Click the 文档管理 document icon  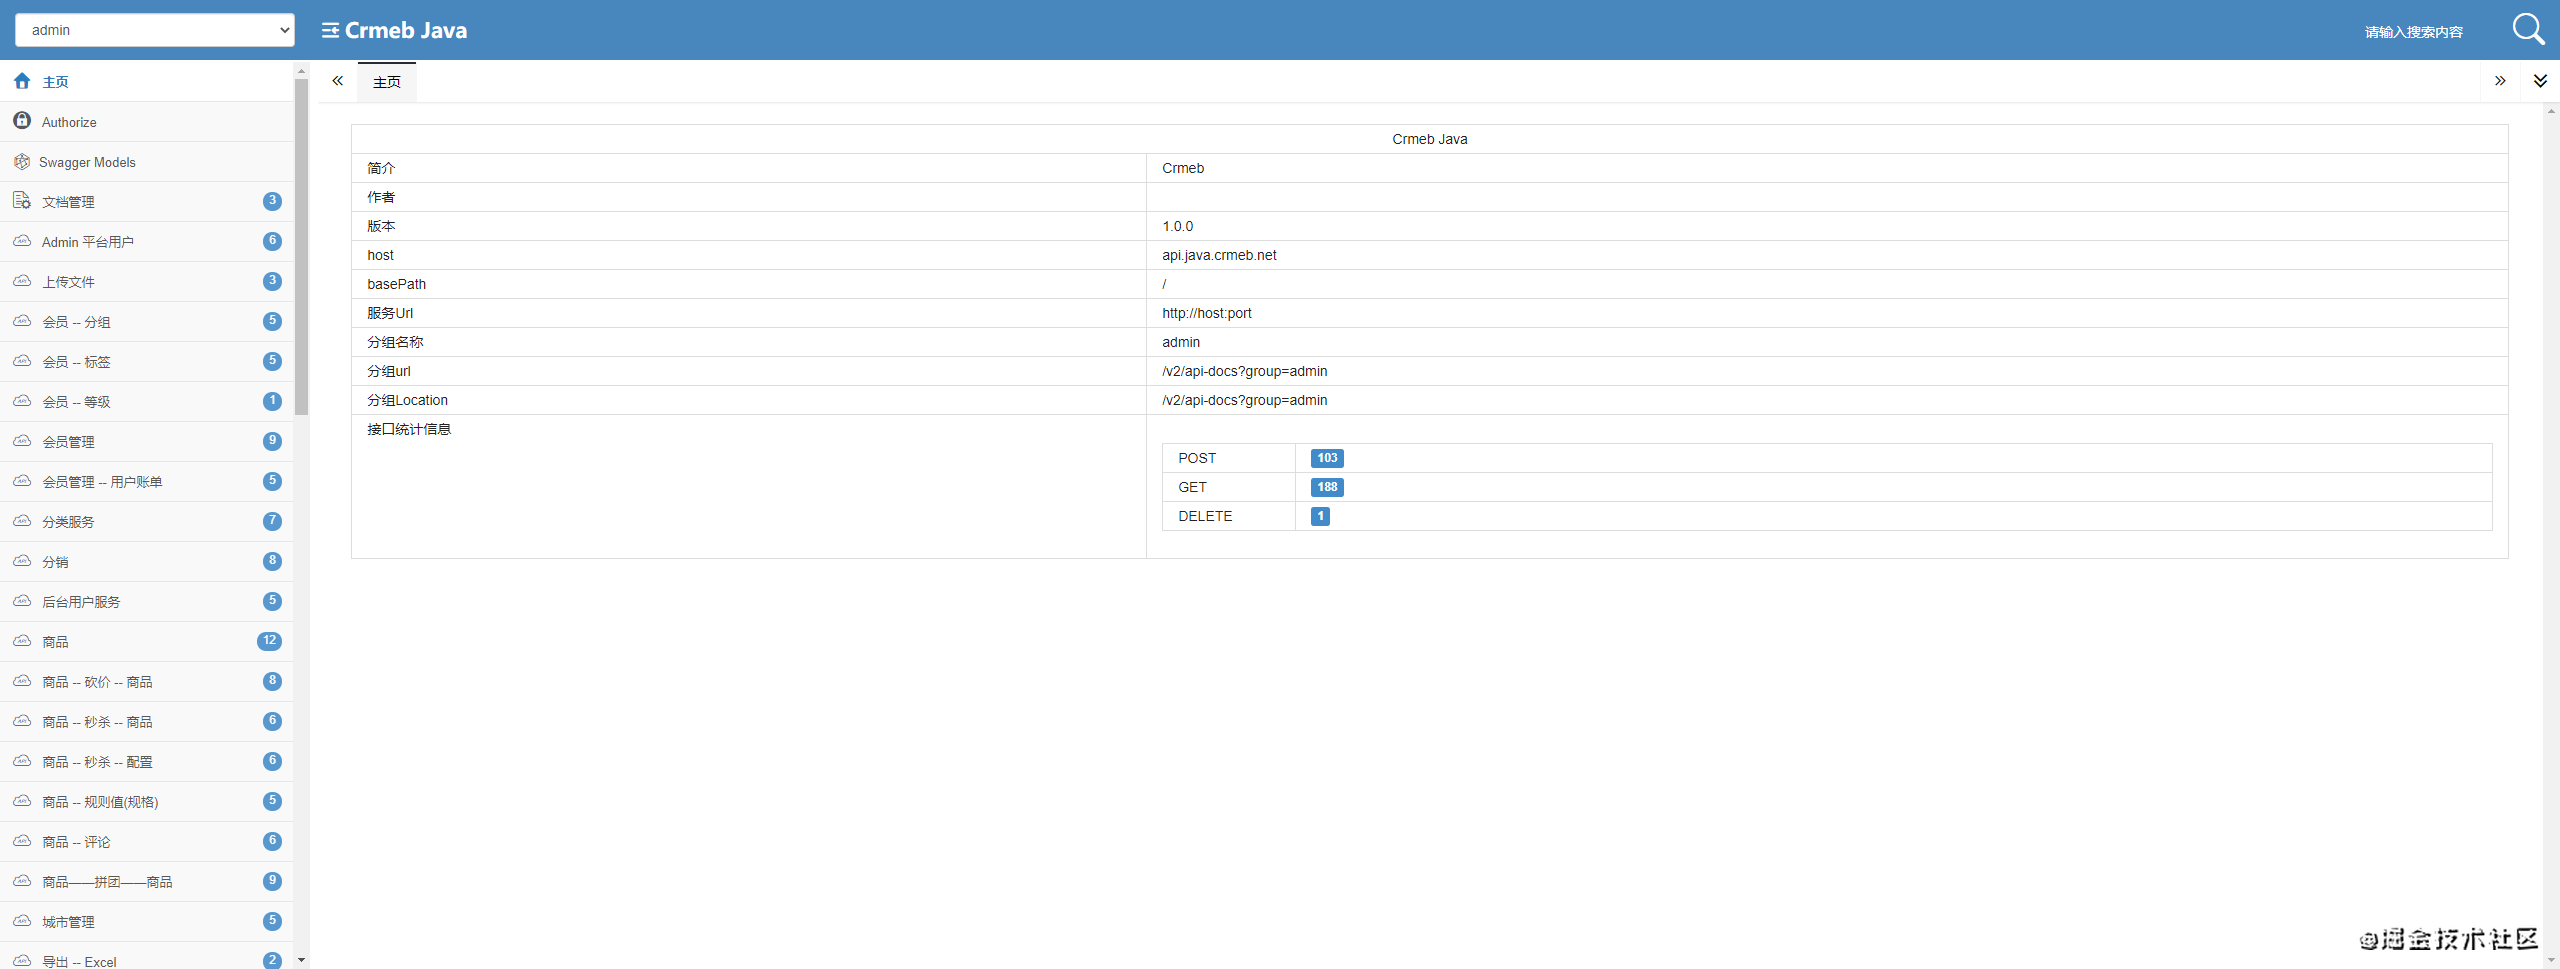[x=22, y=201]
